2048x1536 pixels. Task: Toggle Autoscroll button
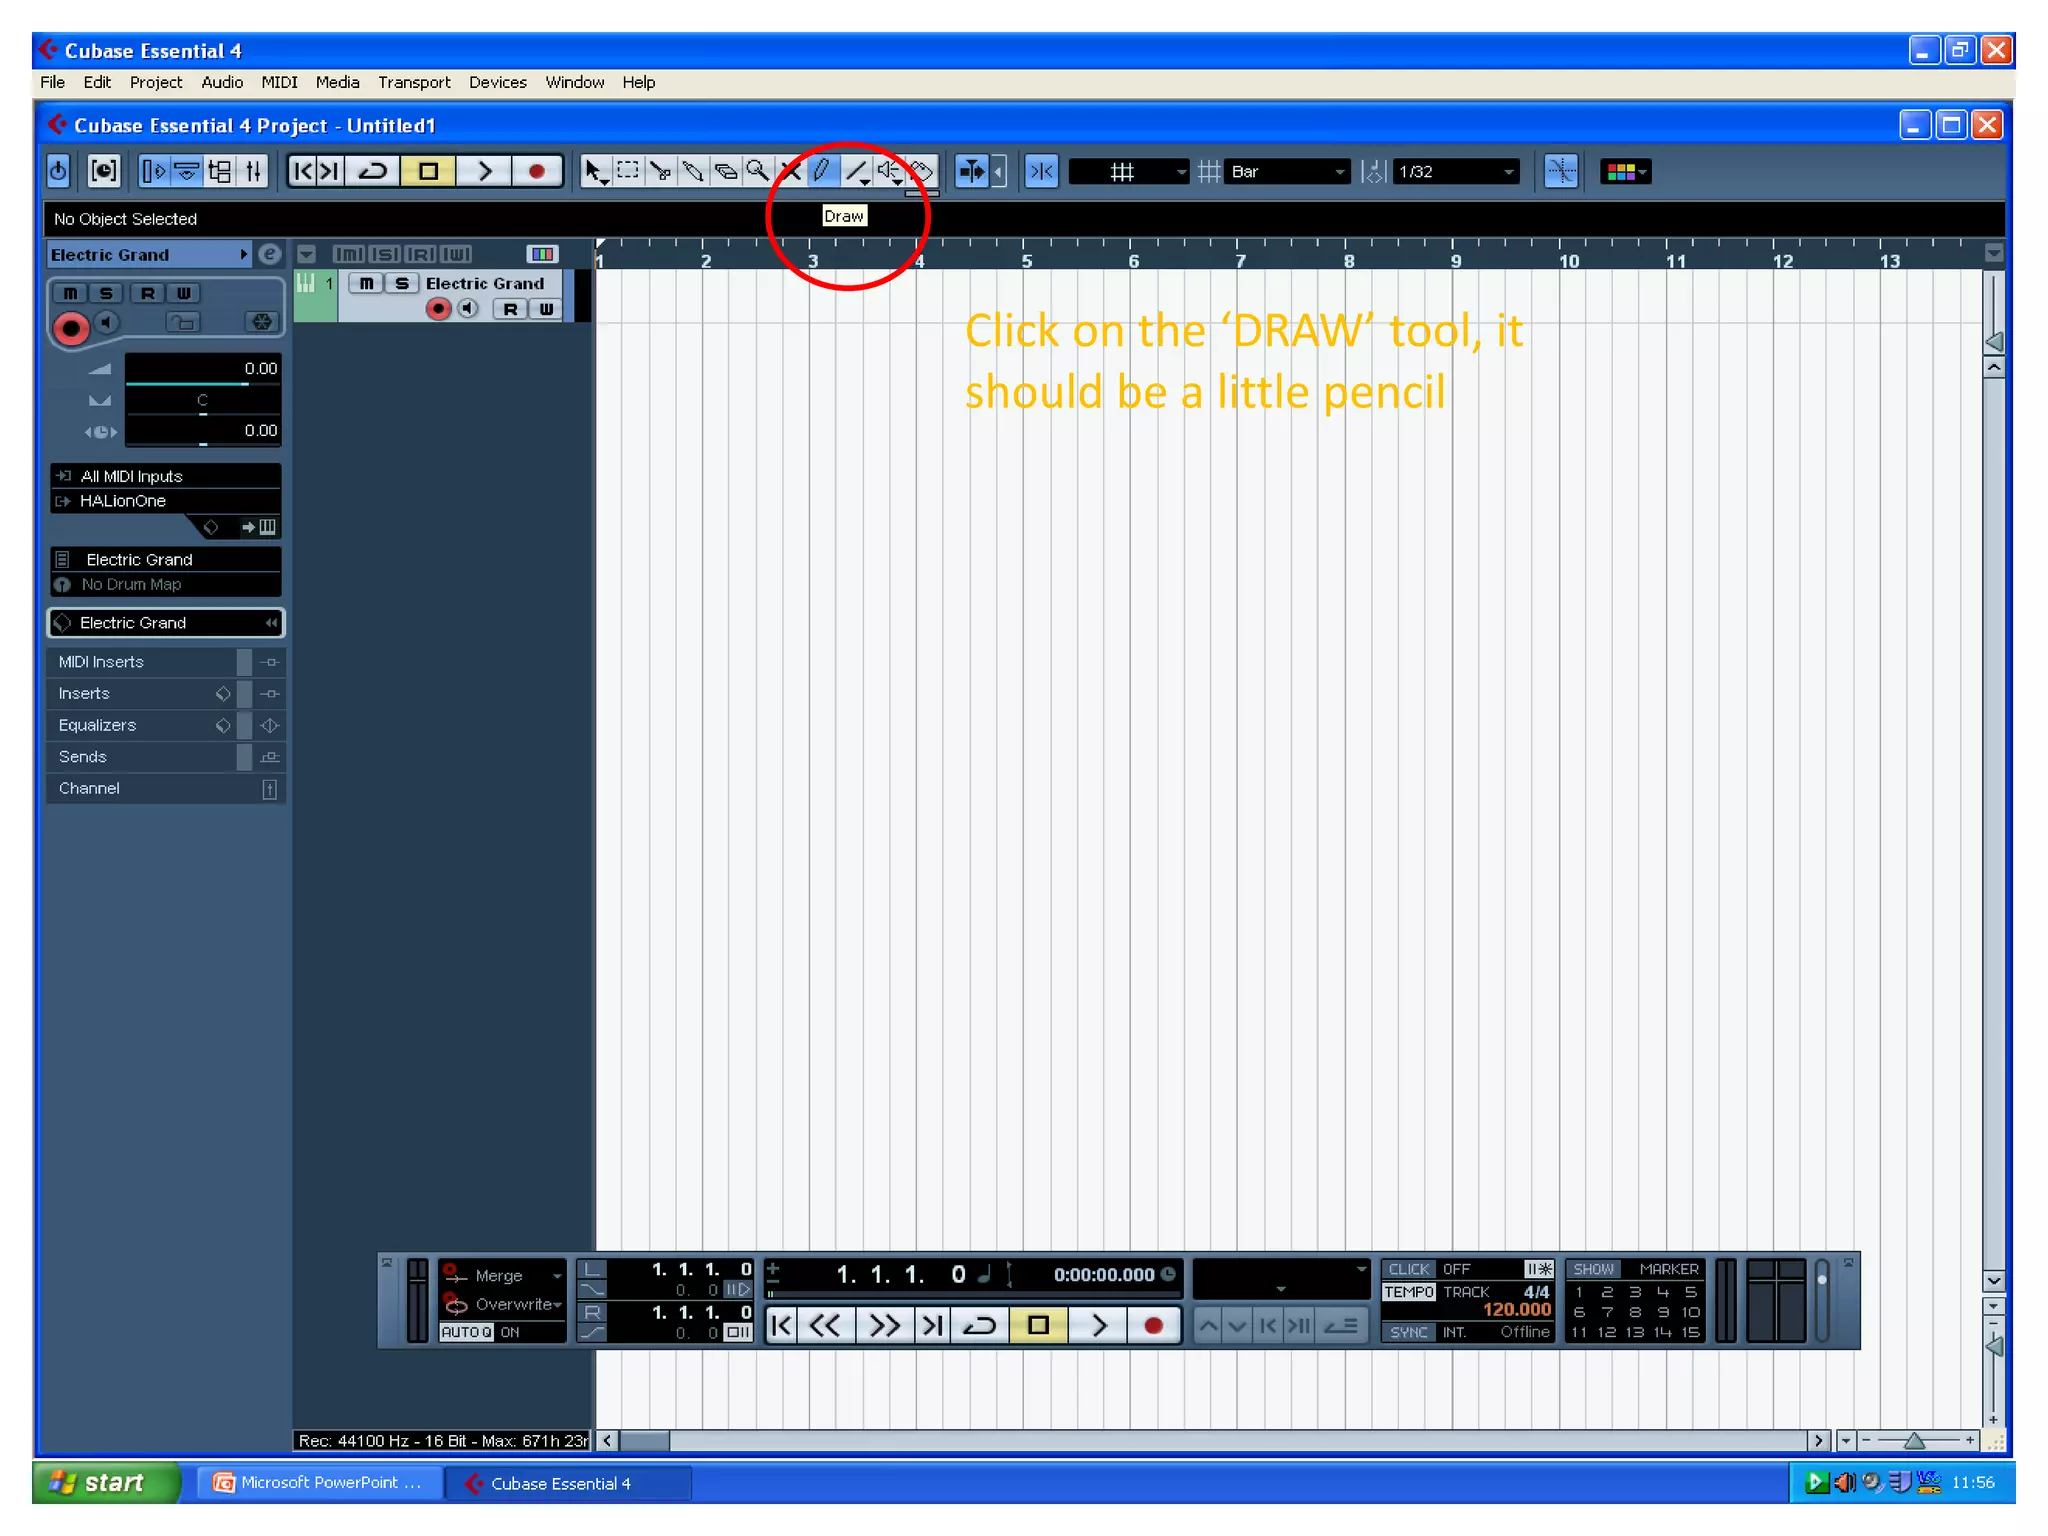pyautogui.click(x=971, y=171)
